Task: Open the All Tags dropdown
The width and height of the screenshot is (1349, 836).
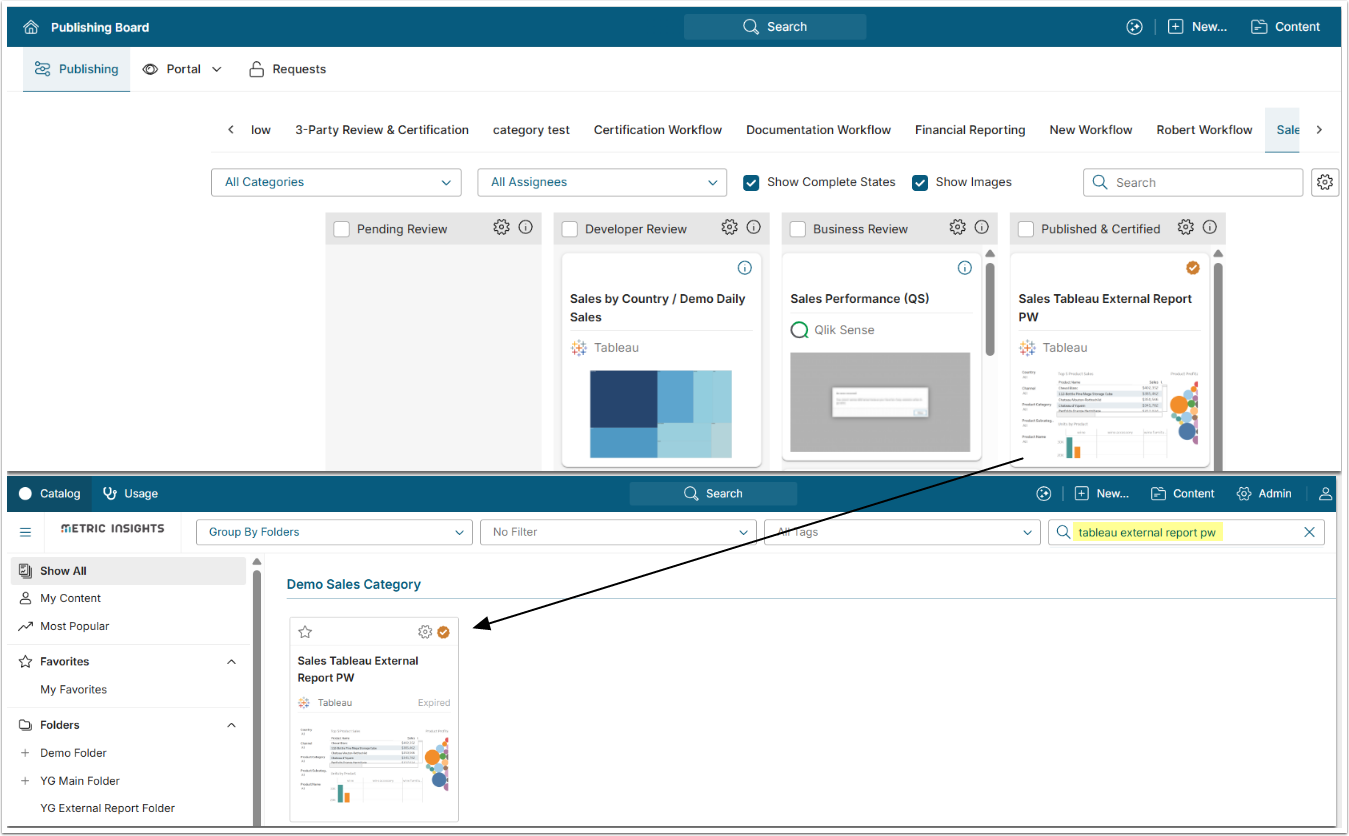Action: [x=902, y=532]
